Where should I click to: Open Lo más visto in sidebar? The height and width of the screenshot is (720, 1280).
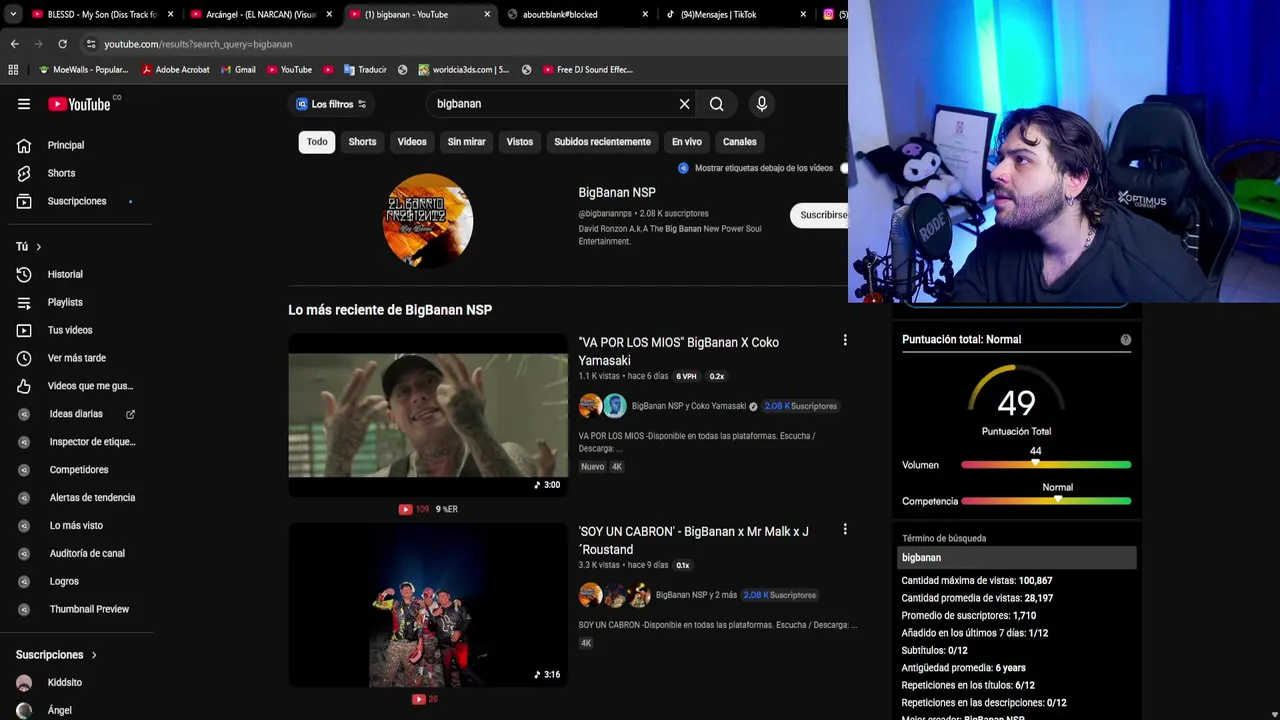pos(77,526)
